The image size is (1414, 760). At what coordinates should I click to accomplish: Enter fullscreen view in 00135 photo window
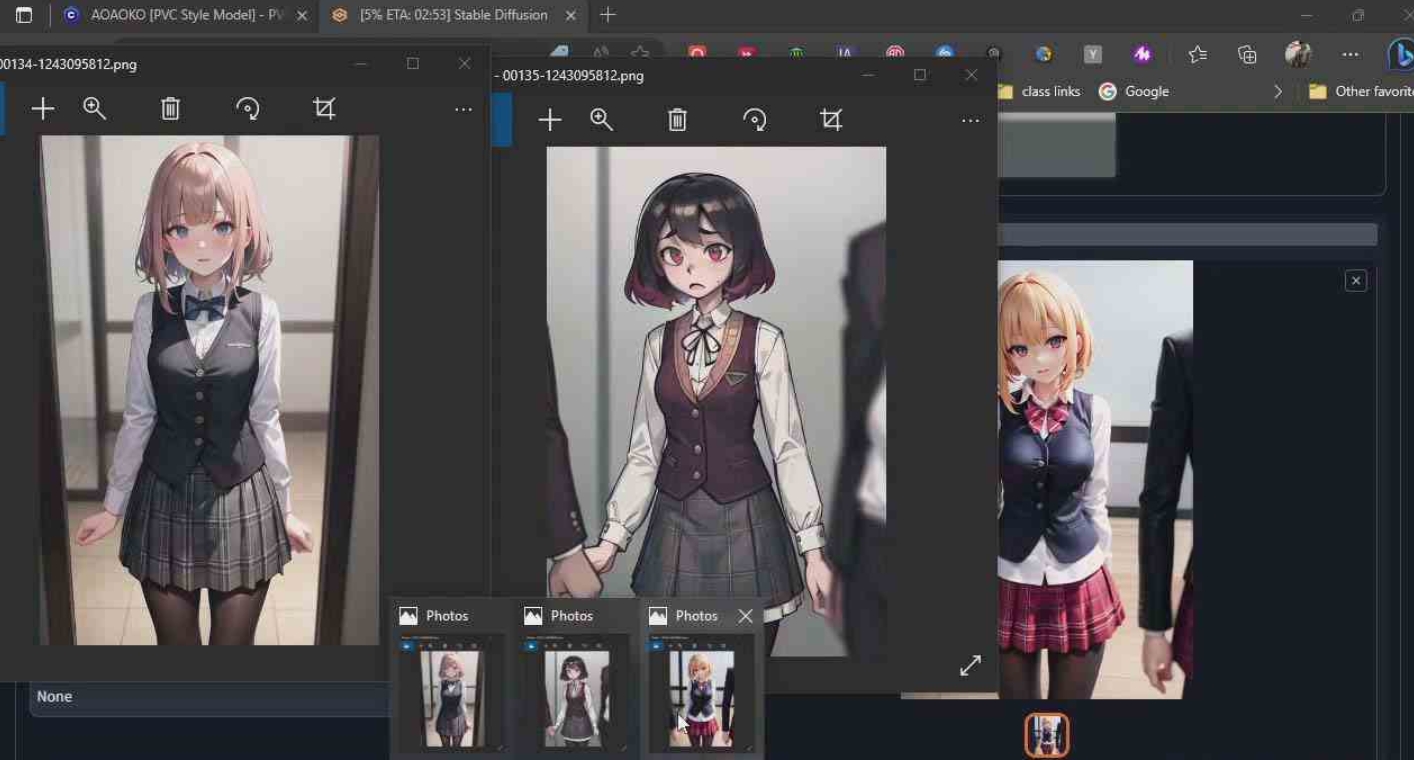970,666
